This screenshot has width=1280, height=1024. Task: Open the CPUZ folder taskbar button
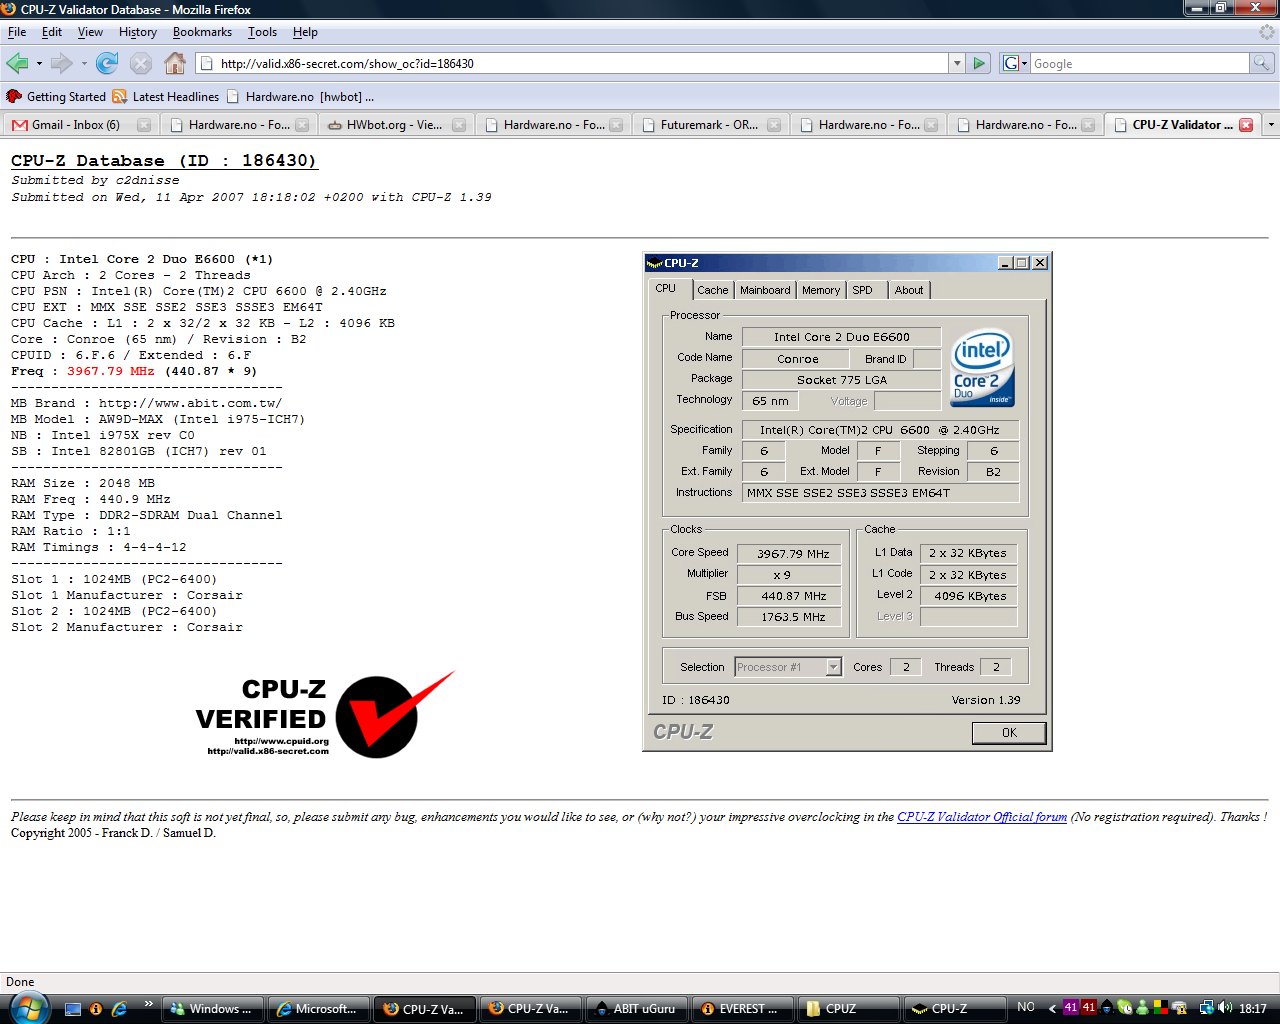pos(848,1009)
